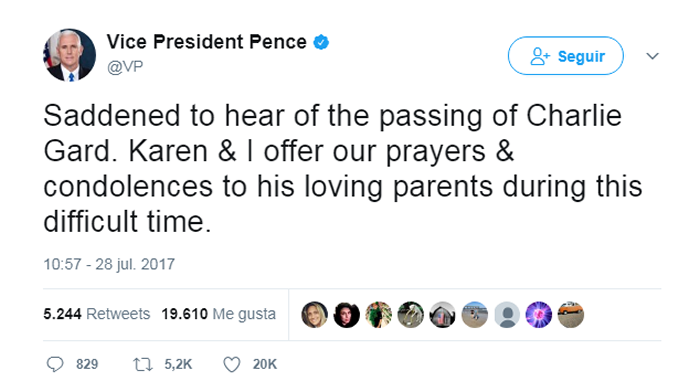This screenshot has width=700, height=392.
Task: Open the 19.610 Me gusta list
Action: coord(219,314)
